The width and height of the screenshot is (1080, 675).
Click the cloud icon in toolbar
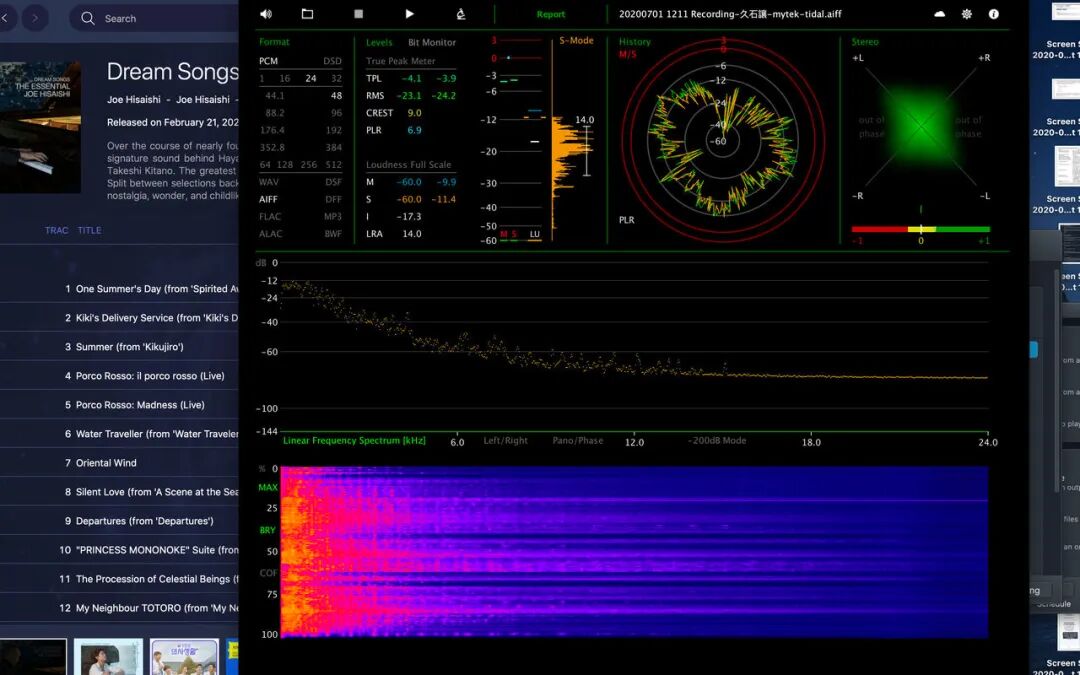pyautogui.click(x=939, y=14)
